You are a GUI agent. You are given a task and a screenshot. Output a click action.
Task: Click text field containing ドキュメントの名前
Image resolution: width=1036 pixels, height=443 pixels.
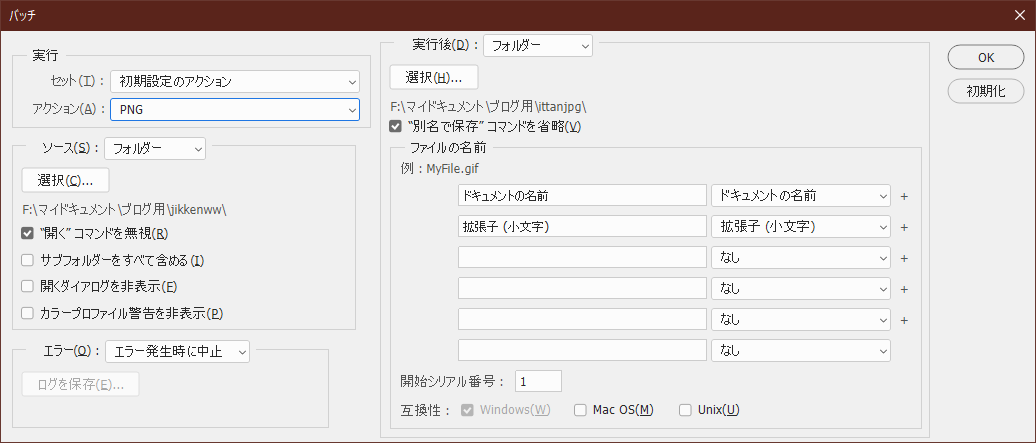[582, 195]
